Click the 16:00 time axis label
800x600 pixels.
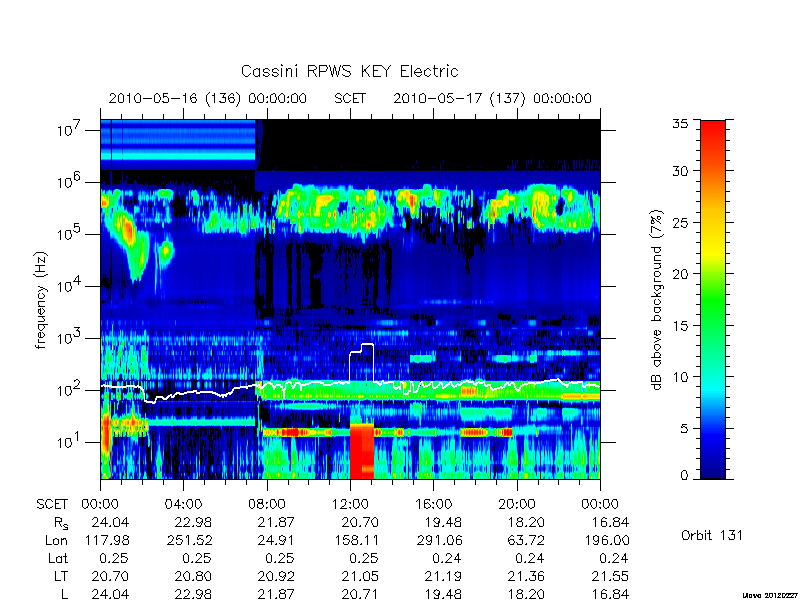[x=433, y=504]
